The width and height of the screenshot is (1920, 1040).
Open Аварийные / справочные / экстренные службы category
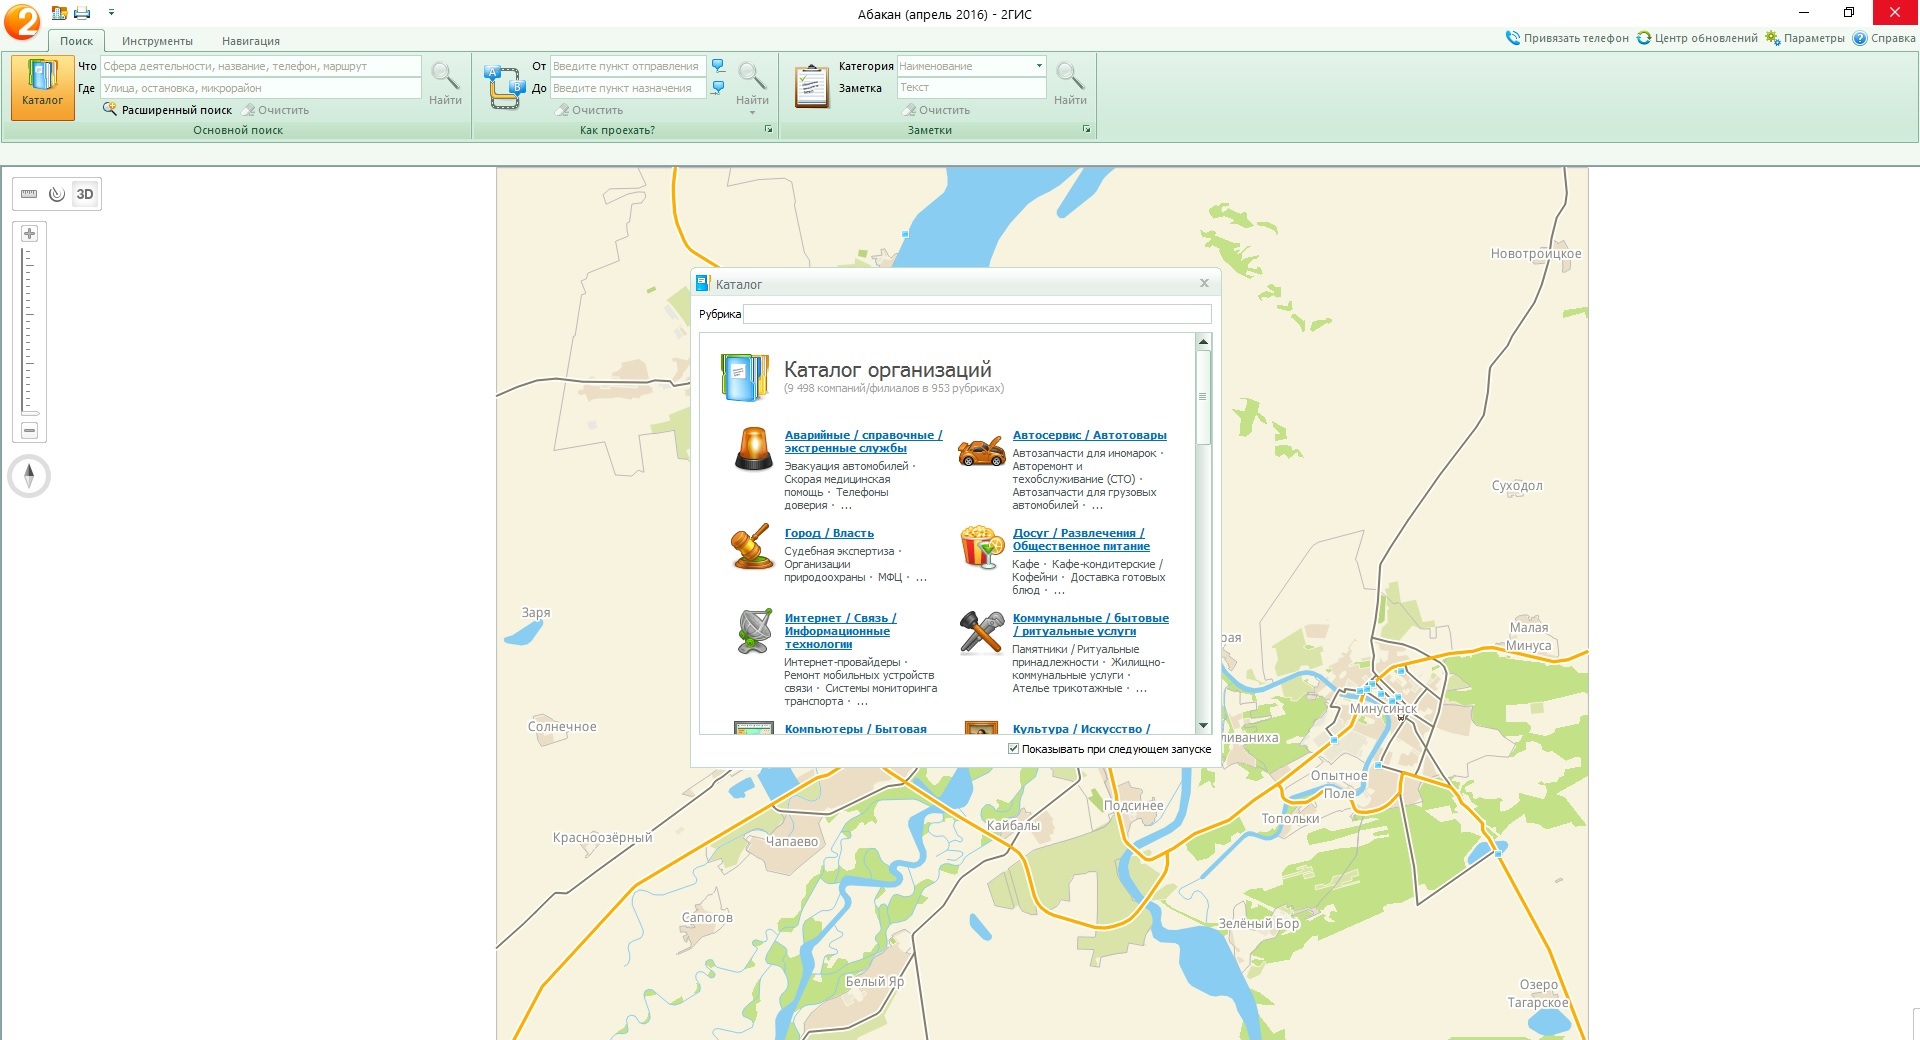pos(863,441)
